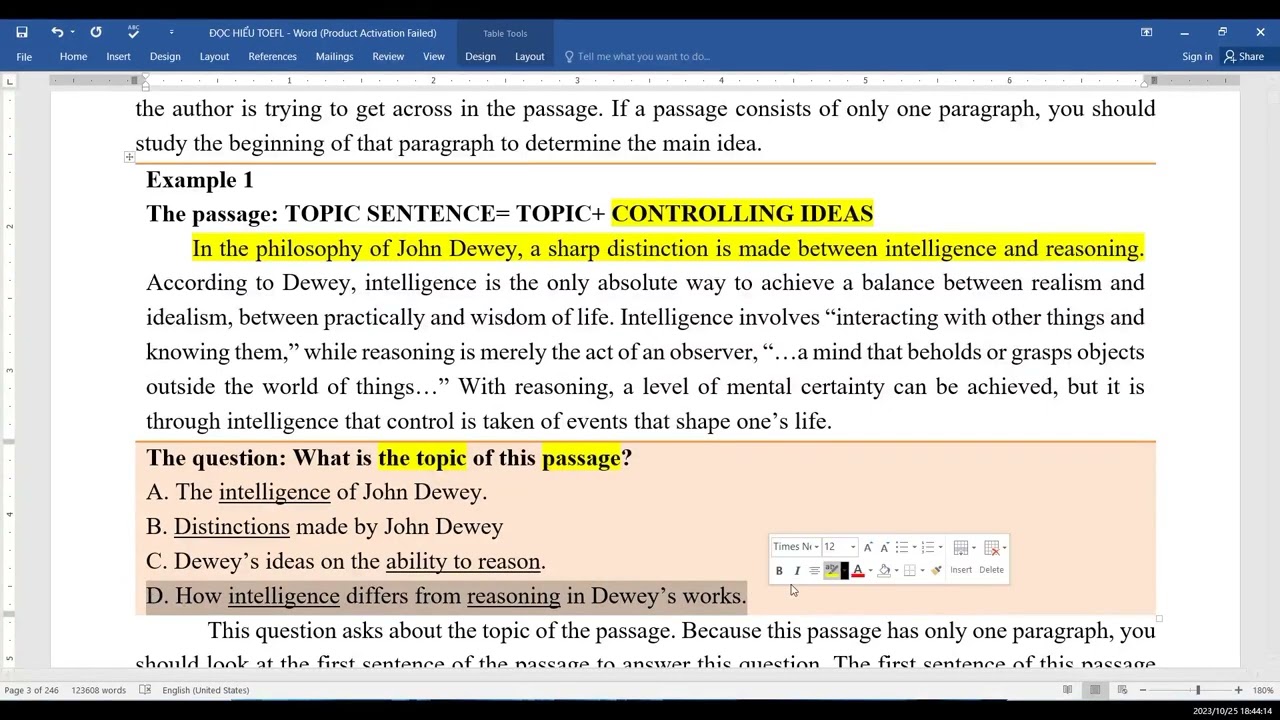Apply table borders from mini toolbar

(910, 571)
